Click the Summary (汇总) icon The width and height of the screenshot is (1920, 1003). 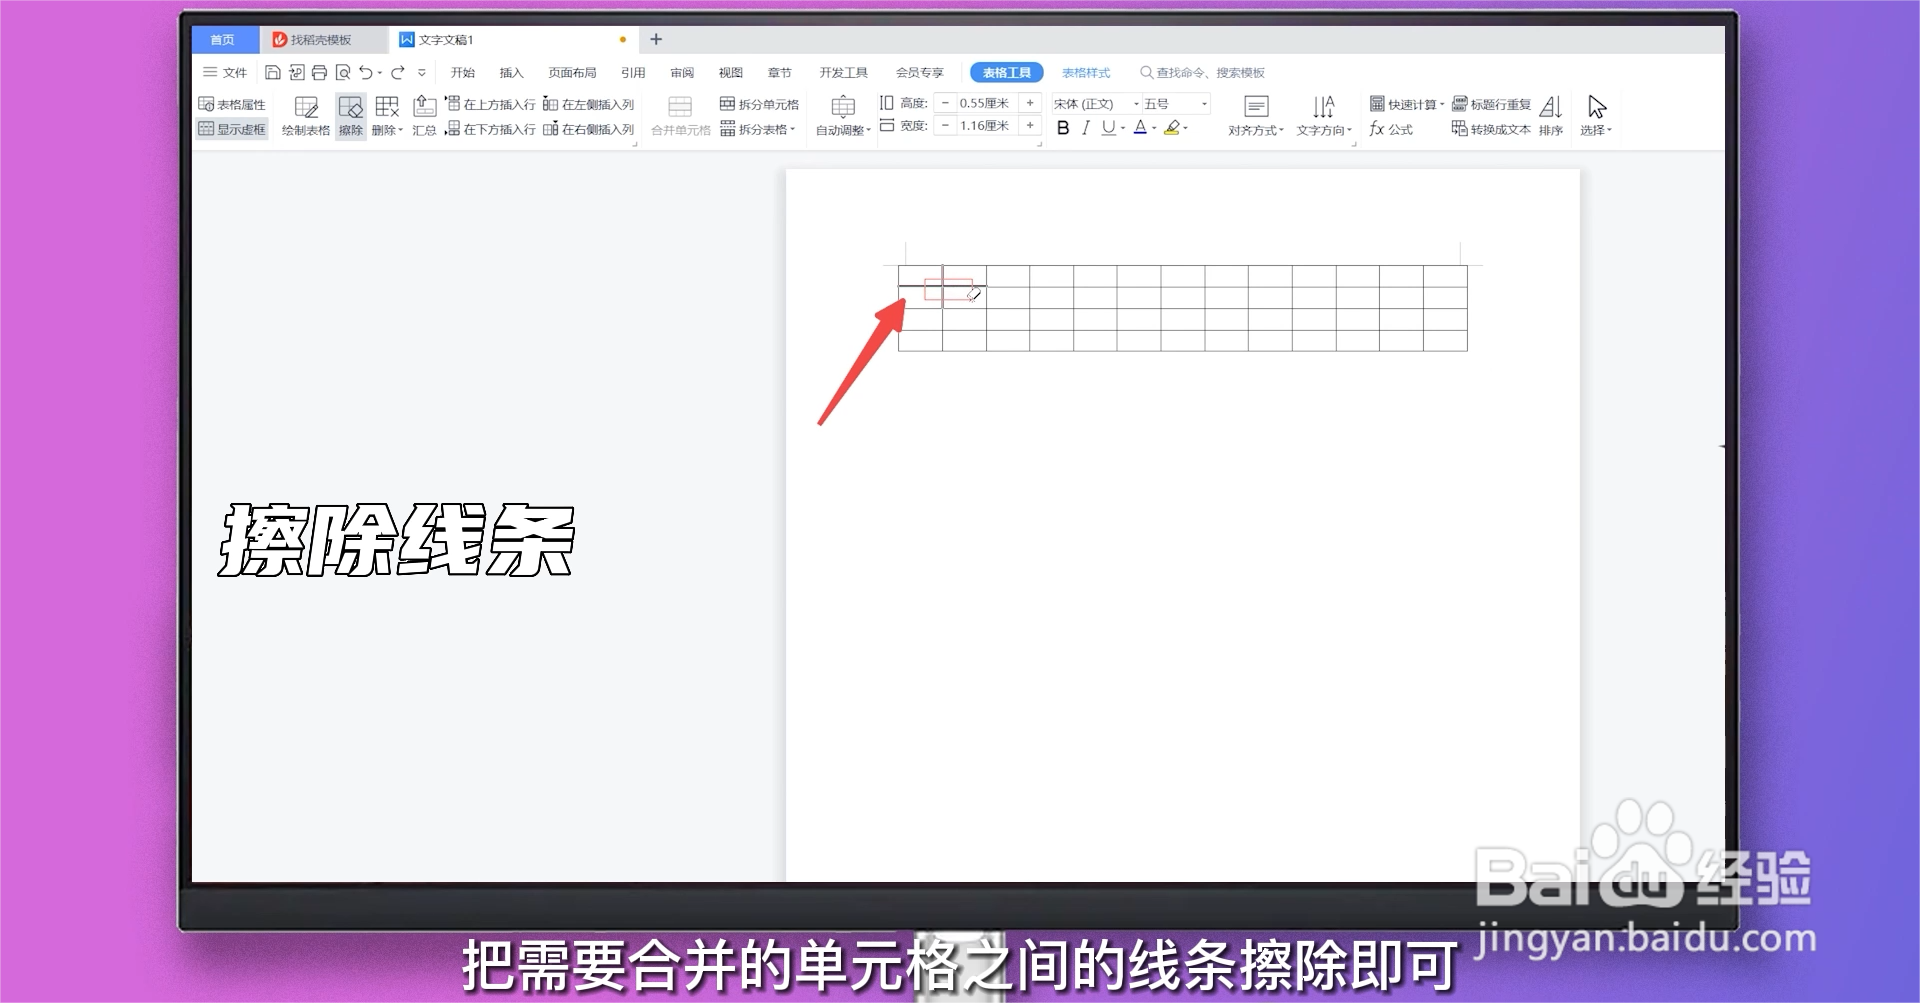(425, 116)
